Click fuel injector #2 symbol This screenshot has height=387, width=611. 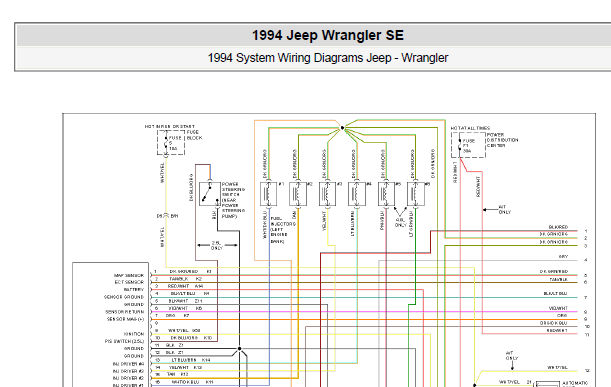(298, 194)
